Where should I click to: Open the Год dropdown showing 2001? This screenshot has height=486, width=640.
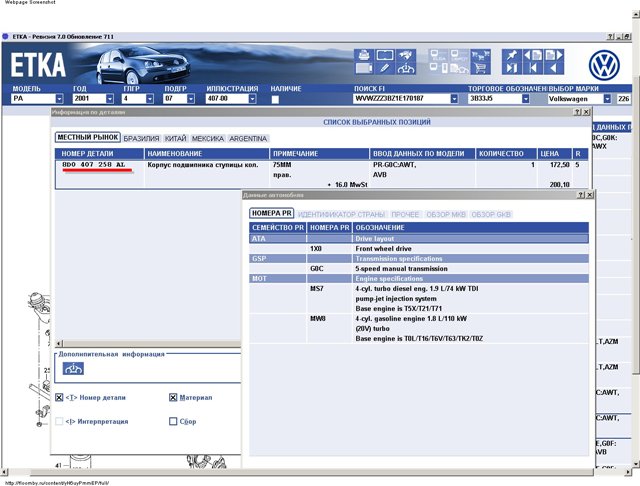(110, 99)
